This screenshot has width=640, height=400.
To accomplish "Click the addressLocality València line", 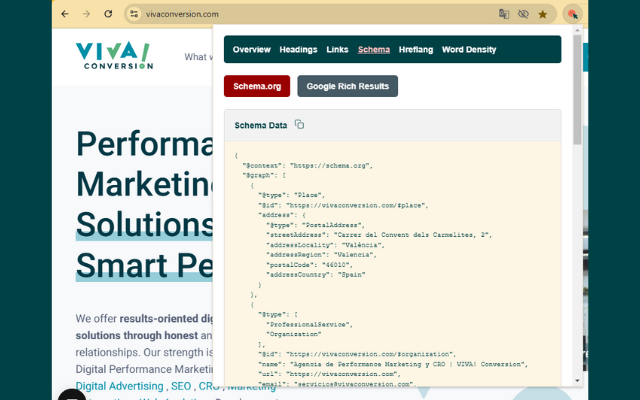I will [325, 245].
